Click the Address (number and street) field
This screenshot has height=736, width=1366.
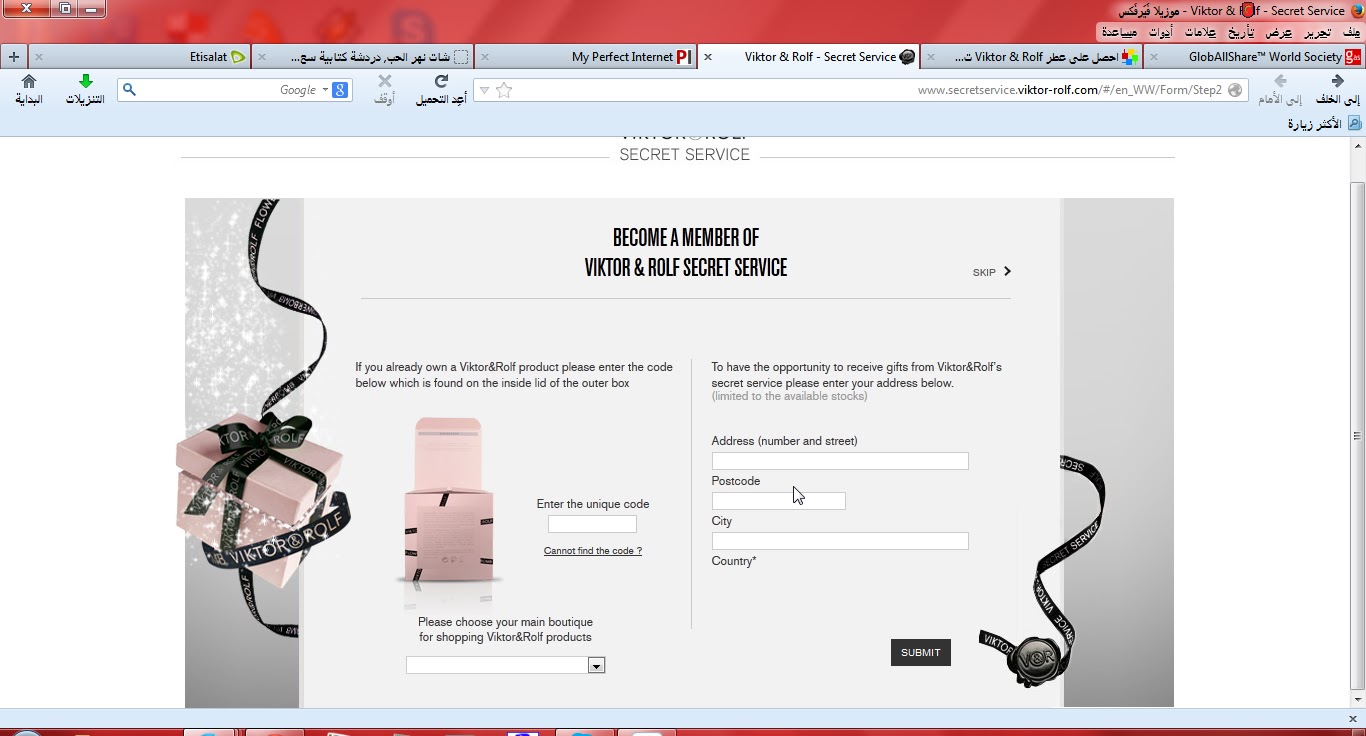pos(840,461)
